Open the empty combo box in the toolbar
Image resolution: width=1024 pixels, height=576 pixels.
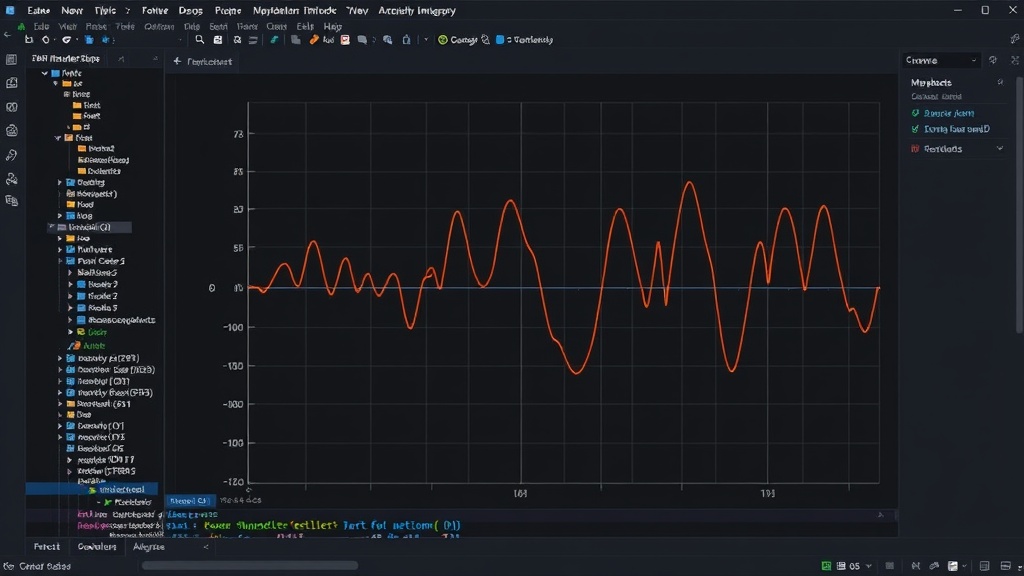[x=152, y=40]
